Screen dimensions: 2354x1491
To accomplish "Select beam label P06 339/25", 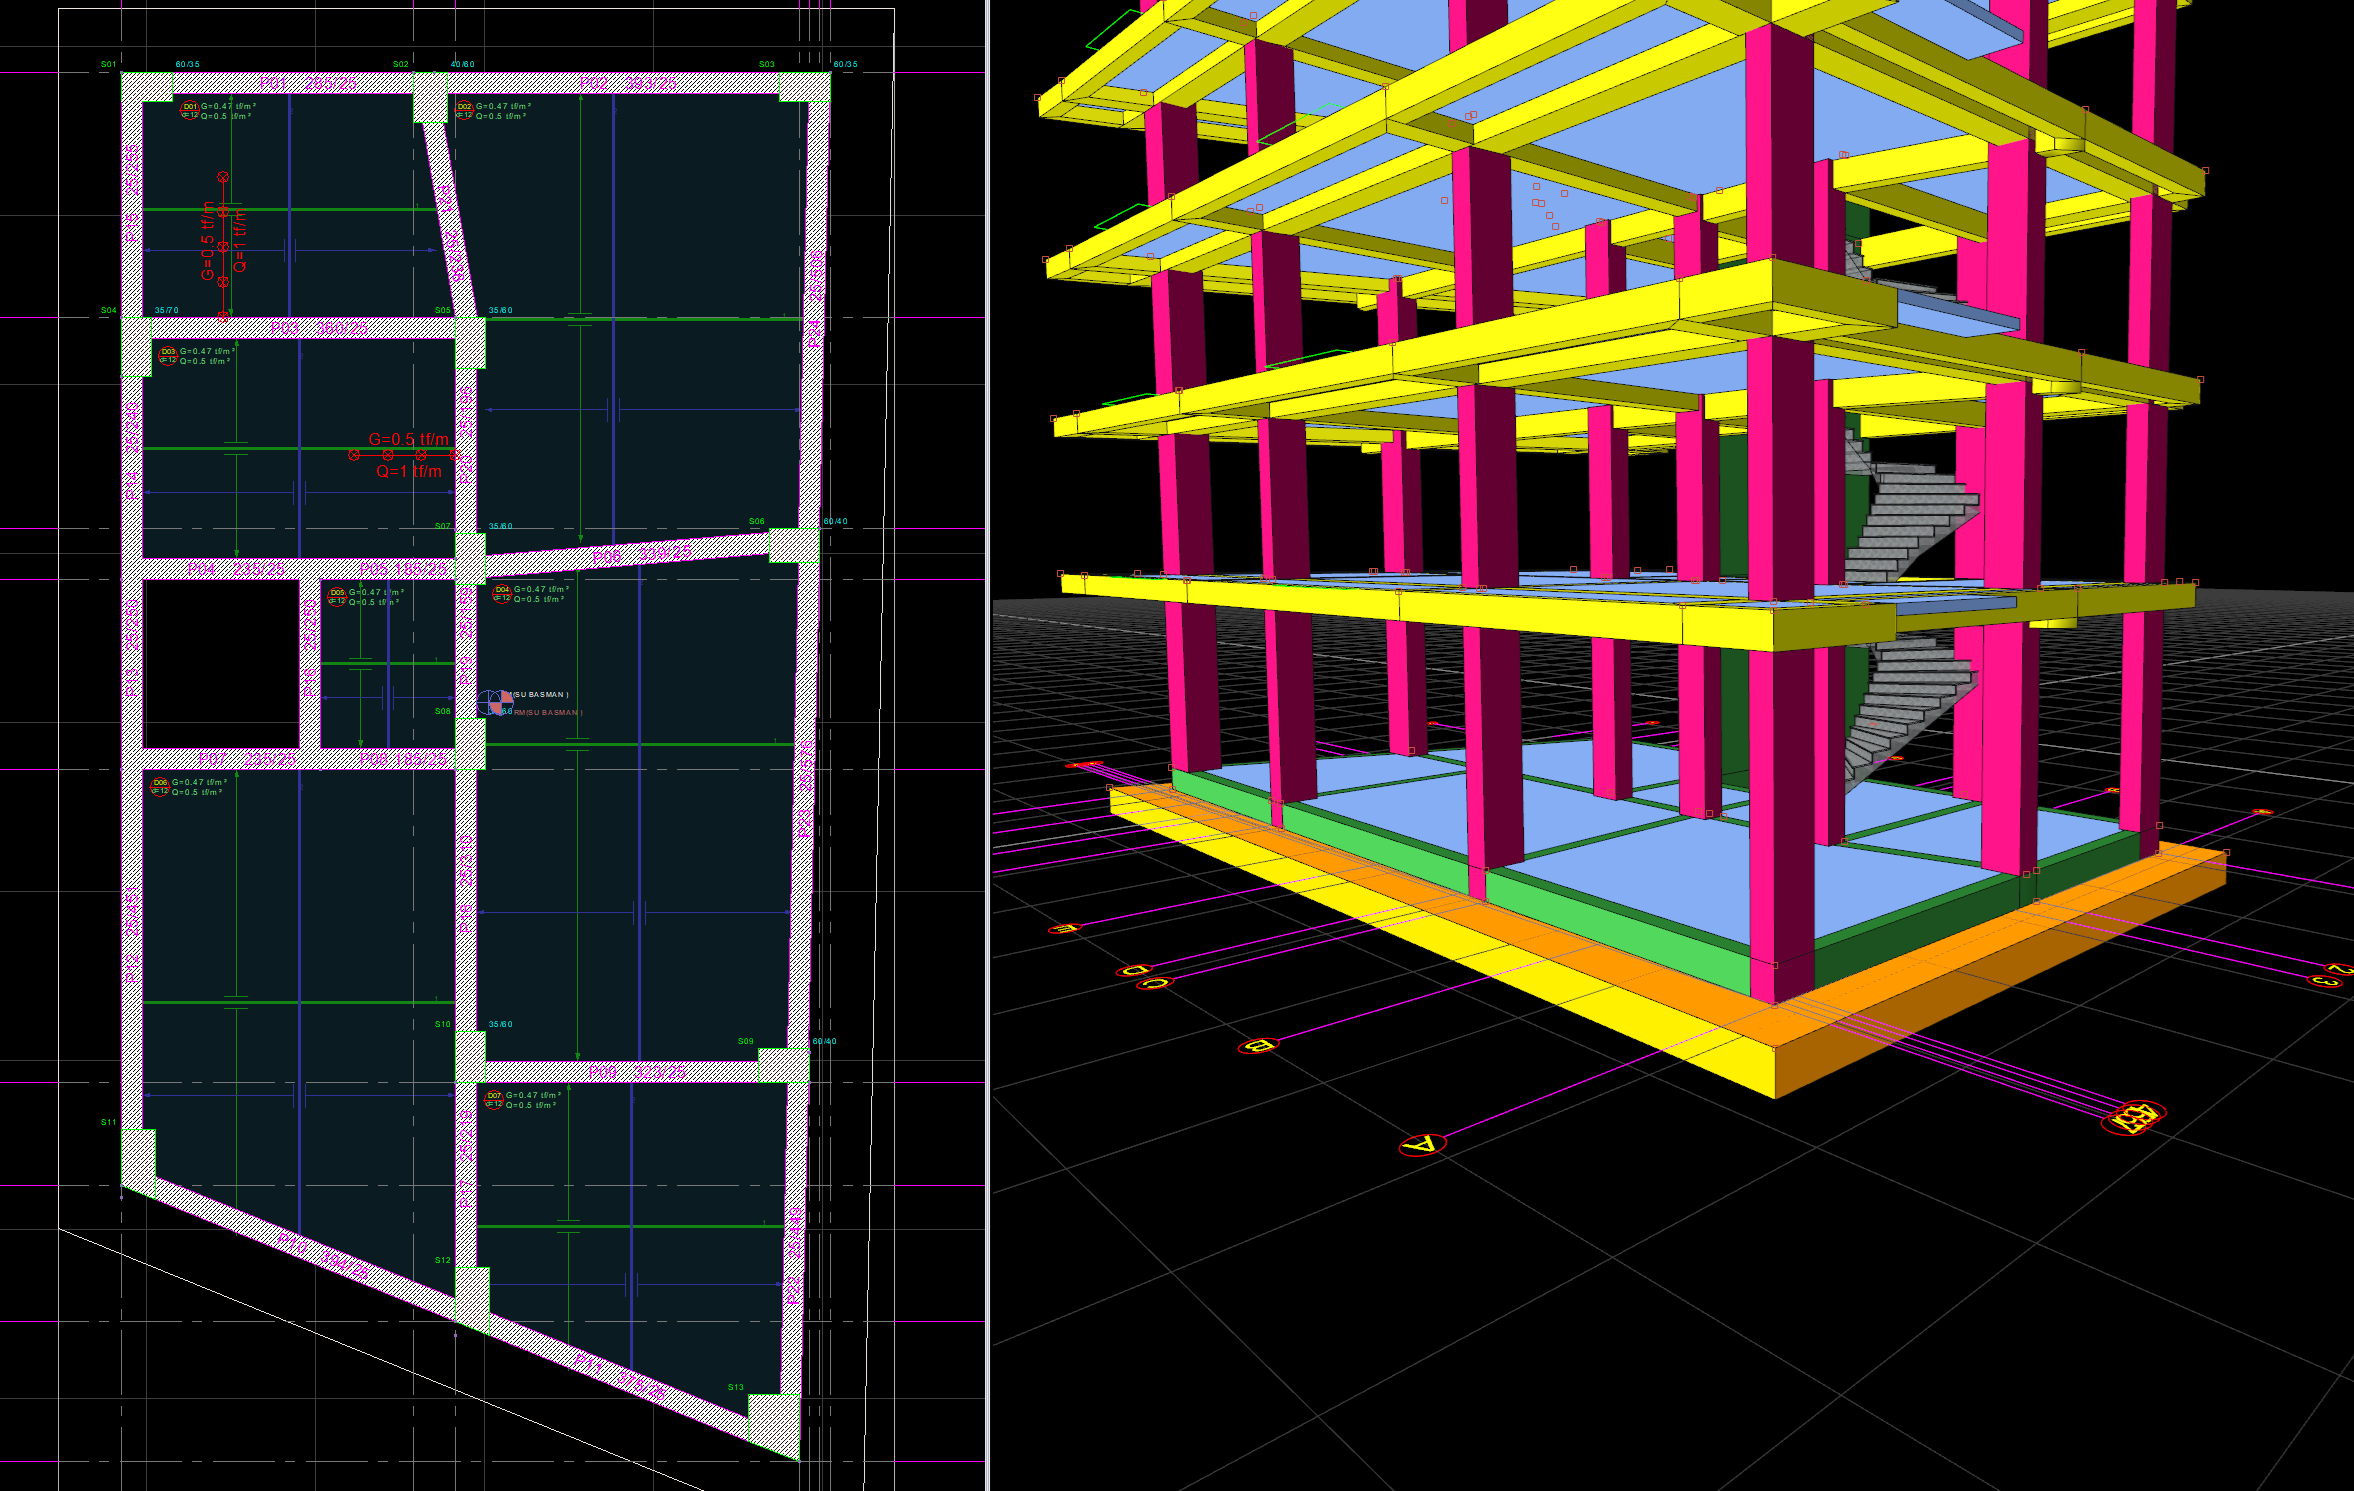I will pyautogui.click(x=641, y=554).
